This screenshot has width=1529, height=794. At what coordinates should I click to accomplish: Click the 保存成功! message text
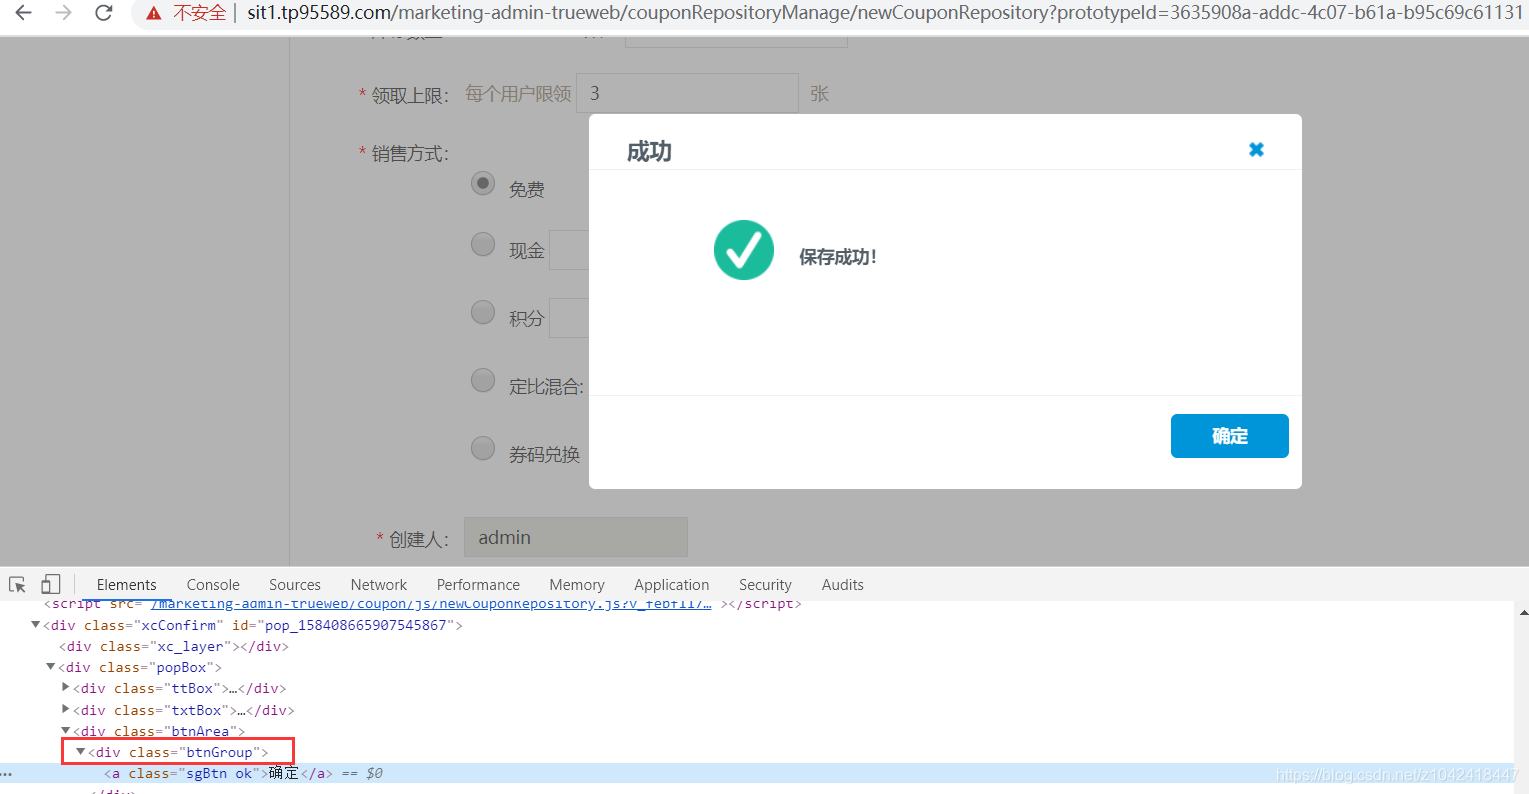[x=838, y=257]
